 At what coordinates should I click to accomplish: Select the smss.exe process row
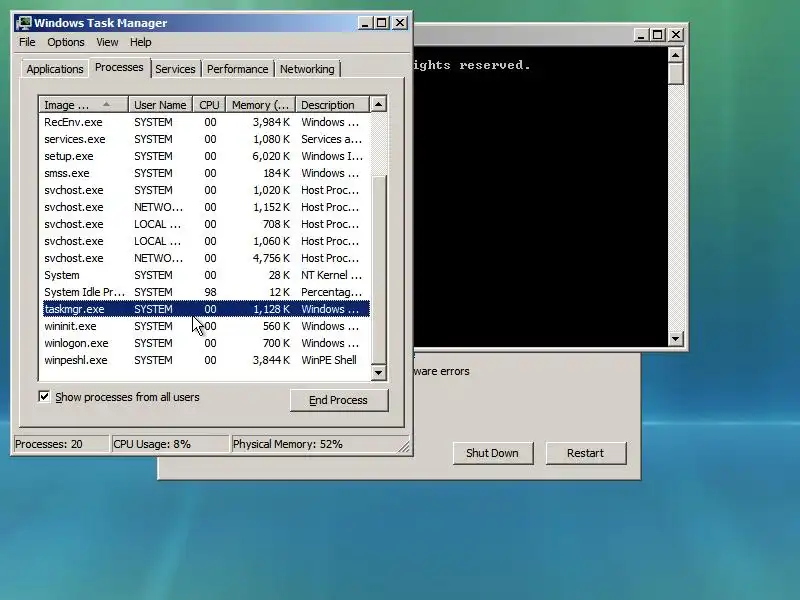206,173
